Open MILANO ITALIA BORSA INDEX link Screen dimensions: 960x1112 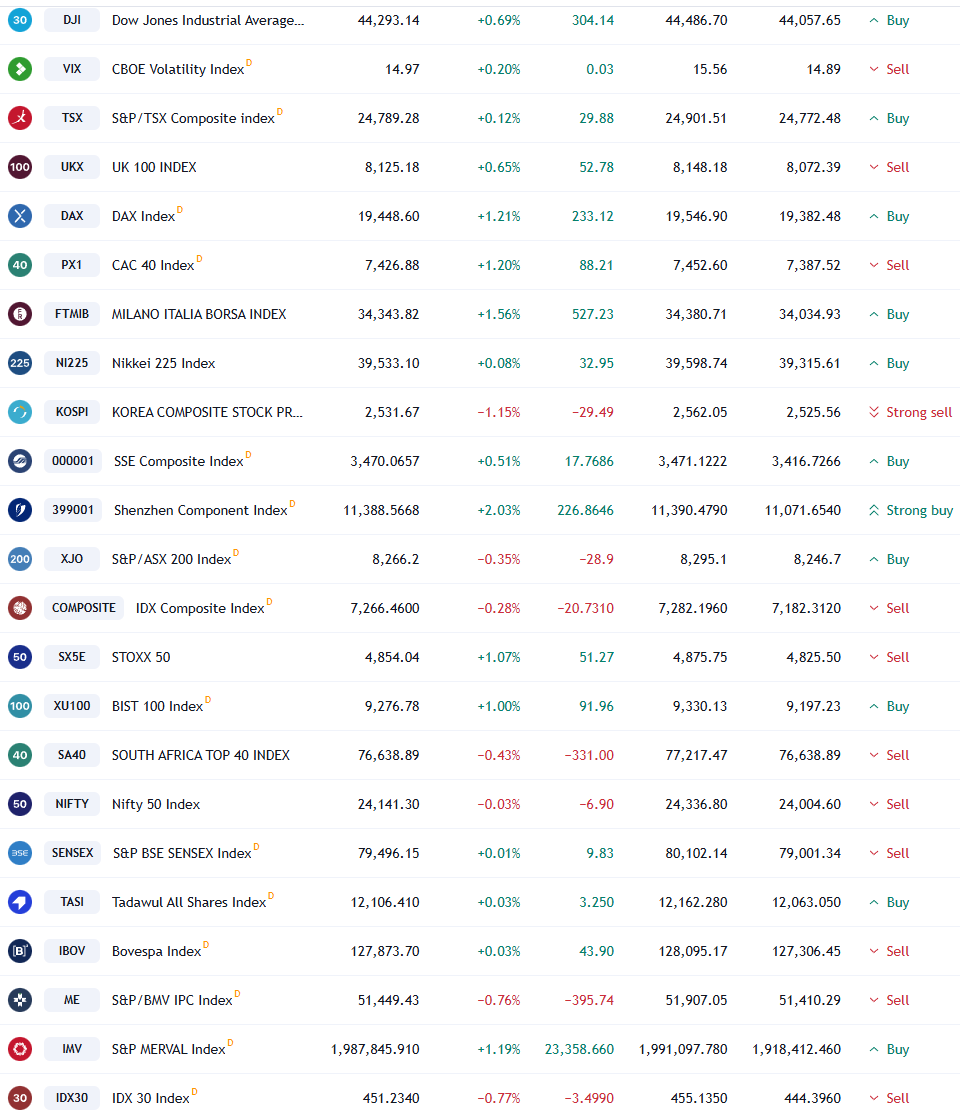199,314
